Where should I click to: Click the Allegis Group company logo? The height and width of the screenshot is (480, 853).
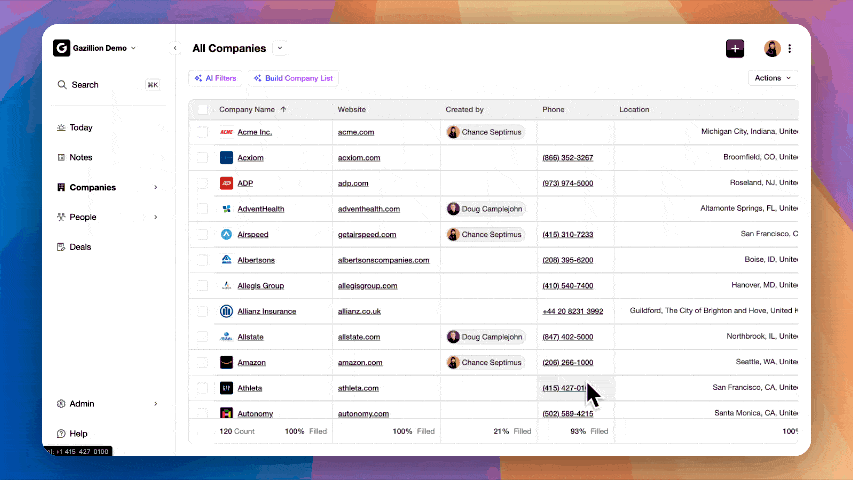pos(226,286)
